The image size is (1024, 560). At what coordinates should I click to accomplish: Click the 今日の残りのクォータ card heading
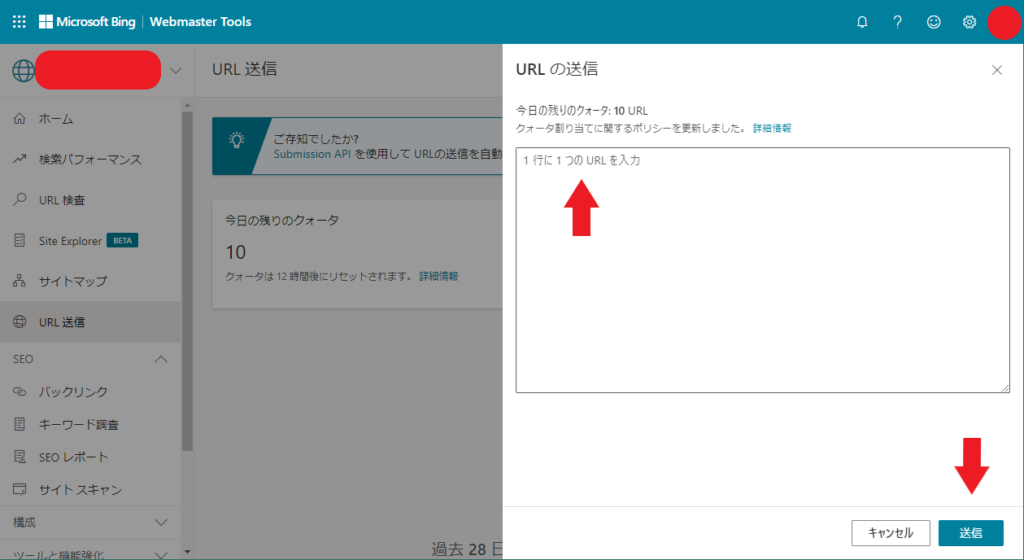[282, 221]
